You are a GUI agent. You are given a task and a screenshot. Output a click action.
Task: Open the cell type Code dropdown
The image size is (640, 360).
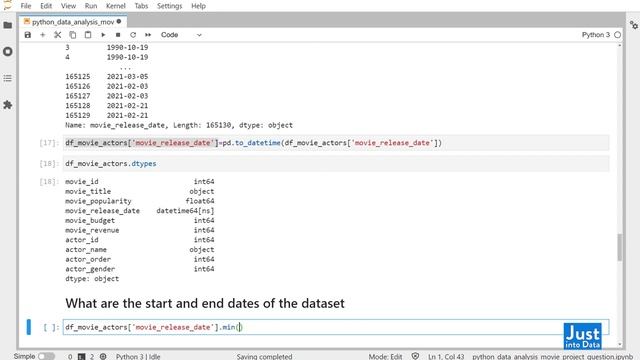[x=181, y=35]
